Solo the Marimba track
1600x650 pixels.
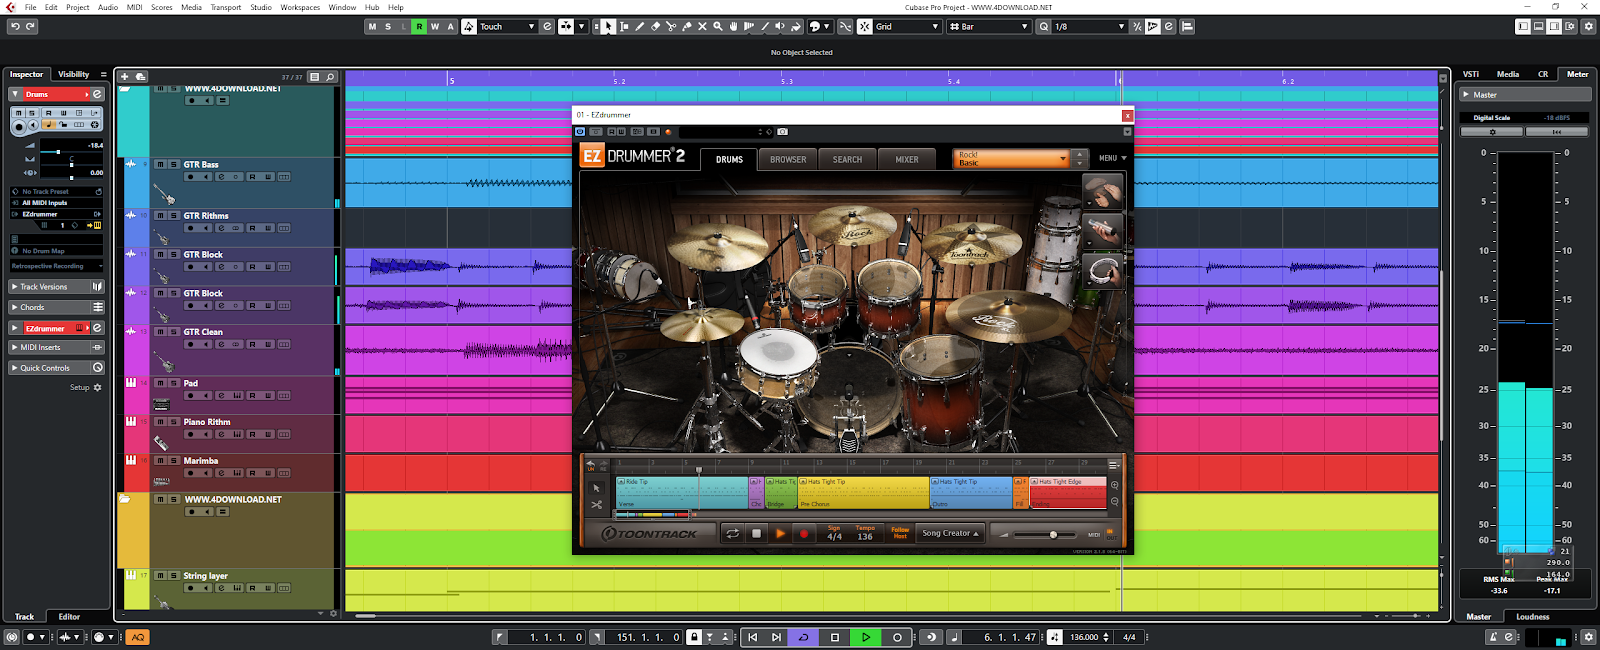click(x=173, y=461)
